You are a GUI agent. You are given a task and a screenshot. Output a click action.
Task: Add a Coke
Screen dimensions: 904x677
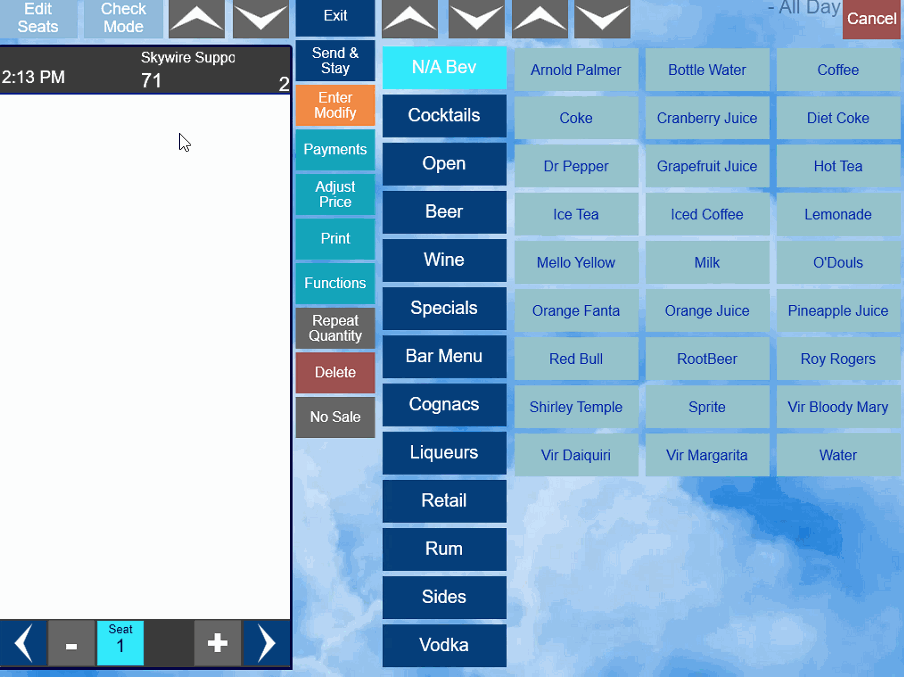[576, 118]
